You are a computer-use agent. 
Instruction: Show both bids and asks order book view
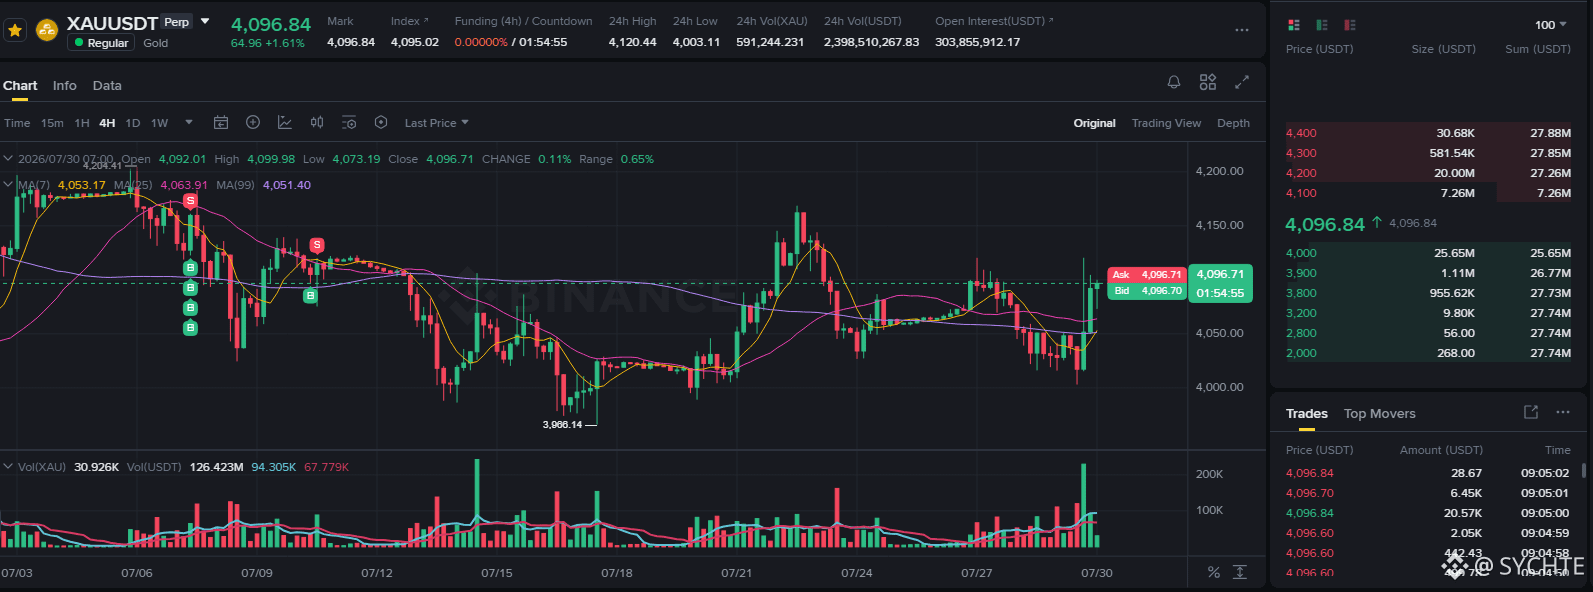coord(1294,25)
